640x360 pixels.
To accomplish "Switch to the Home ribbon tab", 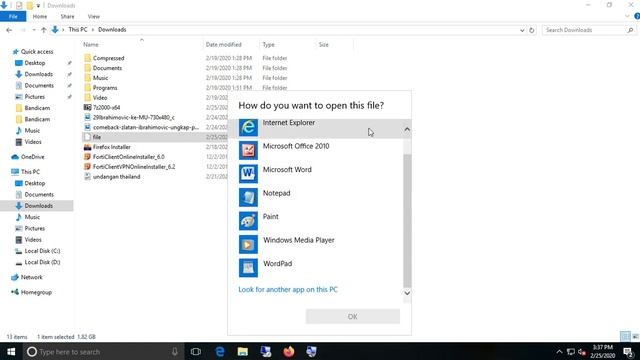I will coord(40,16).
